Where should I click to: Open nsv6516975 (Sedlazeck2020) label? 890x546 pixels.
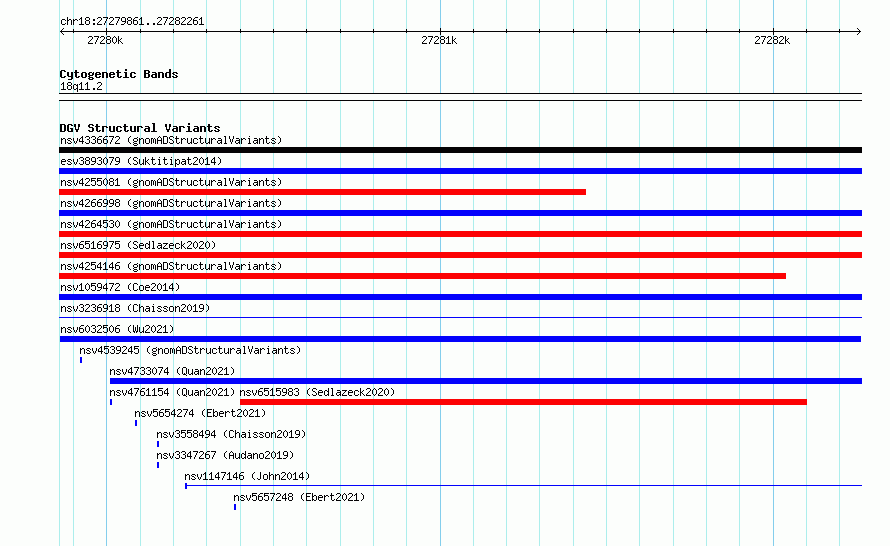pyautogui.click(x=138, y=245)
